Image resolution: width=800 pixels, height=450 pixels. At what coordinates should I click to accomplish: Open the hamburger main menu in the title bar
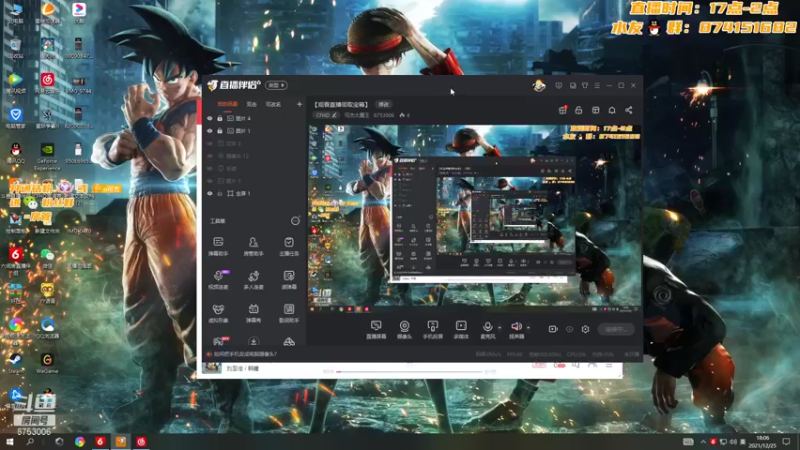coord(596,86)
